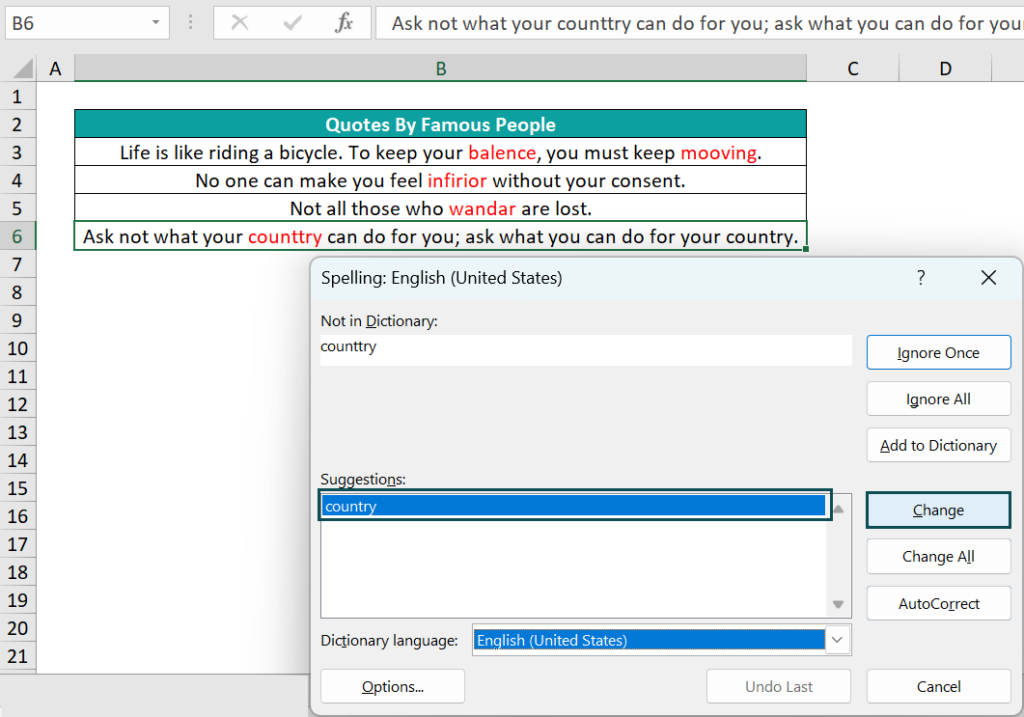Select the suggestion 'country' in list
The width and height of the screenshot is (1024, 717).
click(x=574, y=507)
